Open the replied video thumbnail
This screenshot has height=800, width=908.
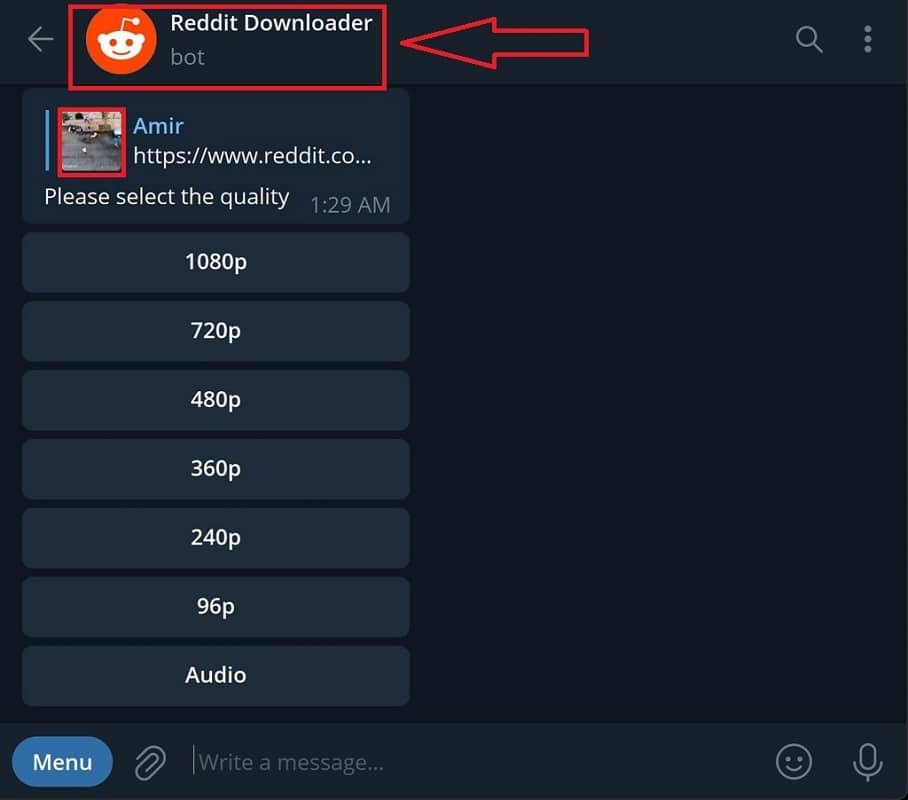(x=91, y=142)
